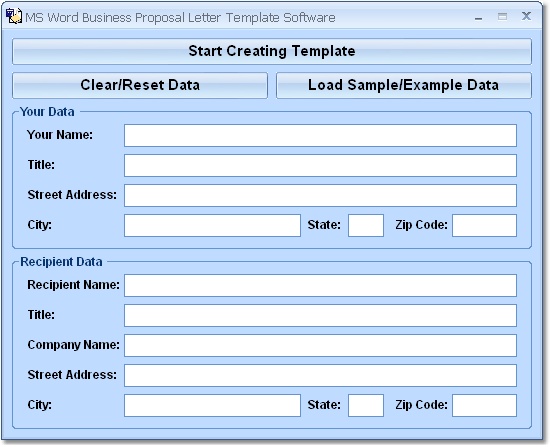Click Start Creating Template button
The height and width of the screenshot is (447, 550).
(272, 51)
